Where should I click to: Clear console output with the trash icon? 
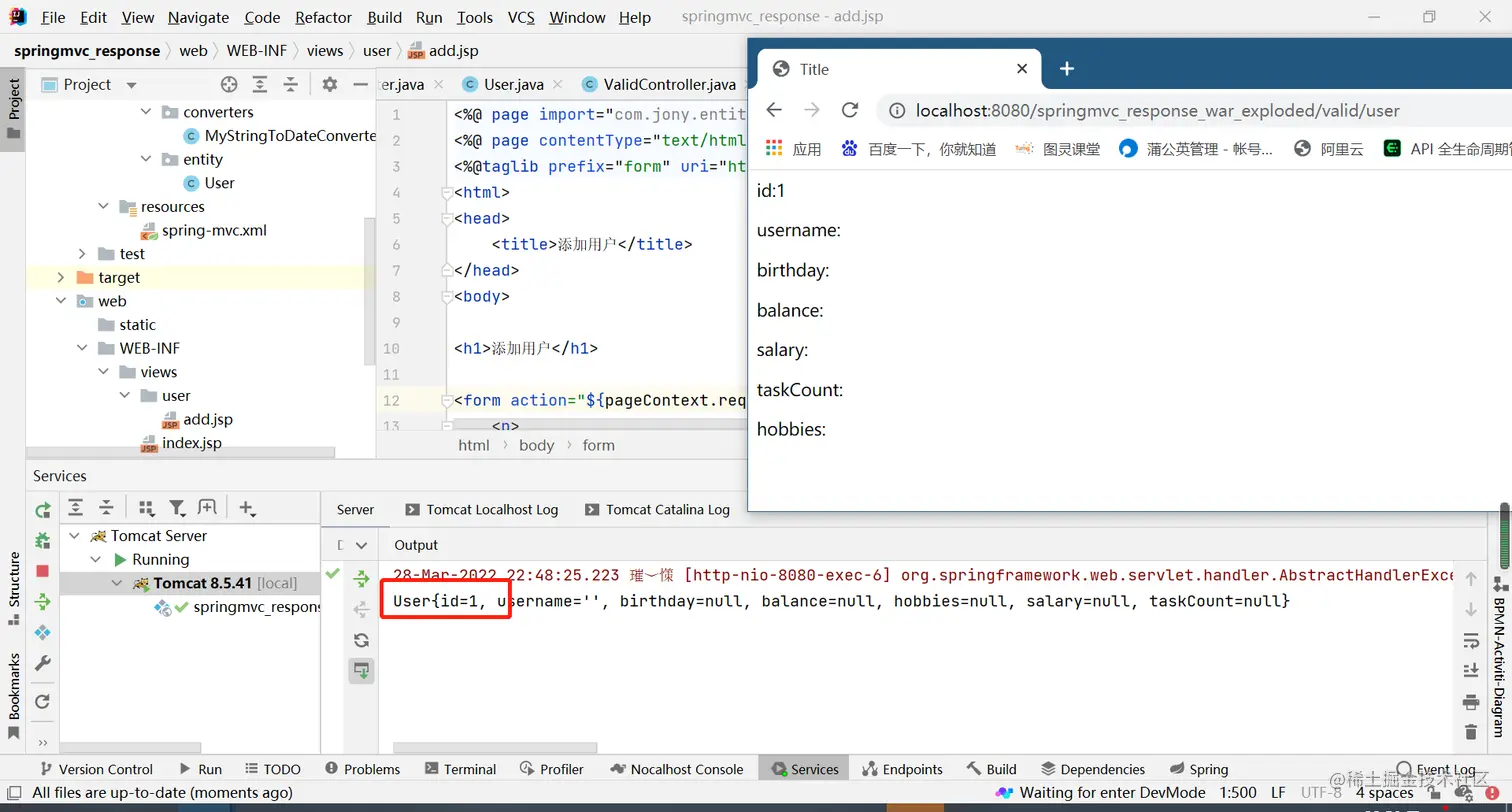coord(1470,732)
